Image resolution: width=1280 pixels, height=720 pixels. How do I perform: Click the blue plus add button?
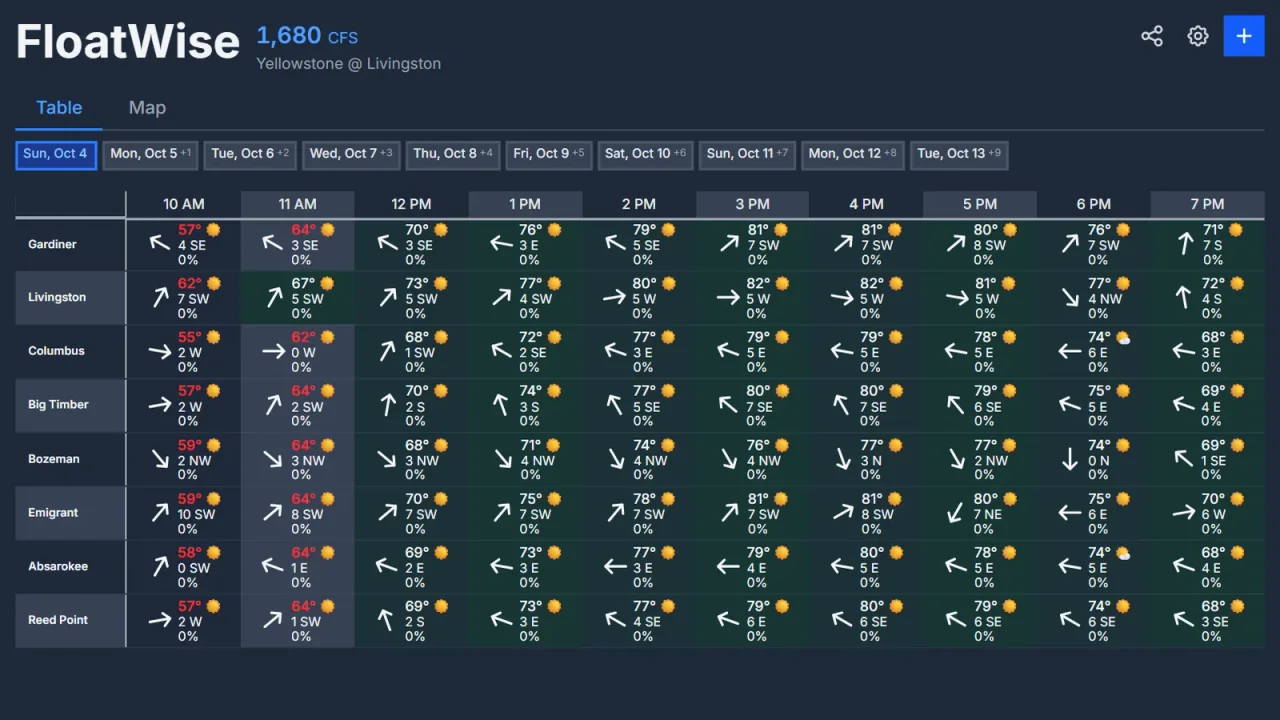pyautogui.click(x=1244, y=36)
